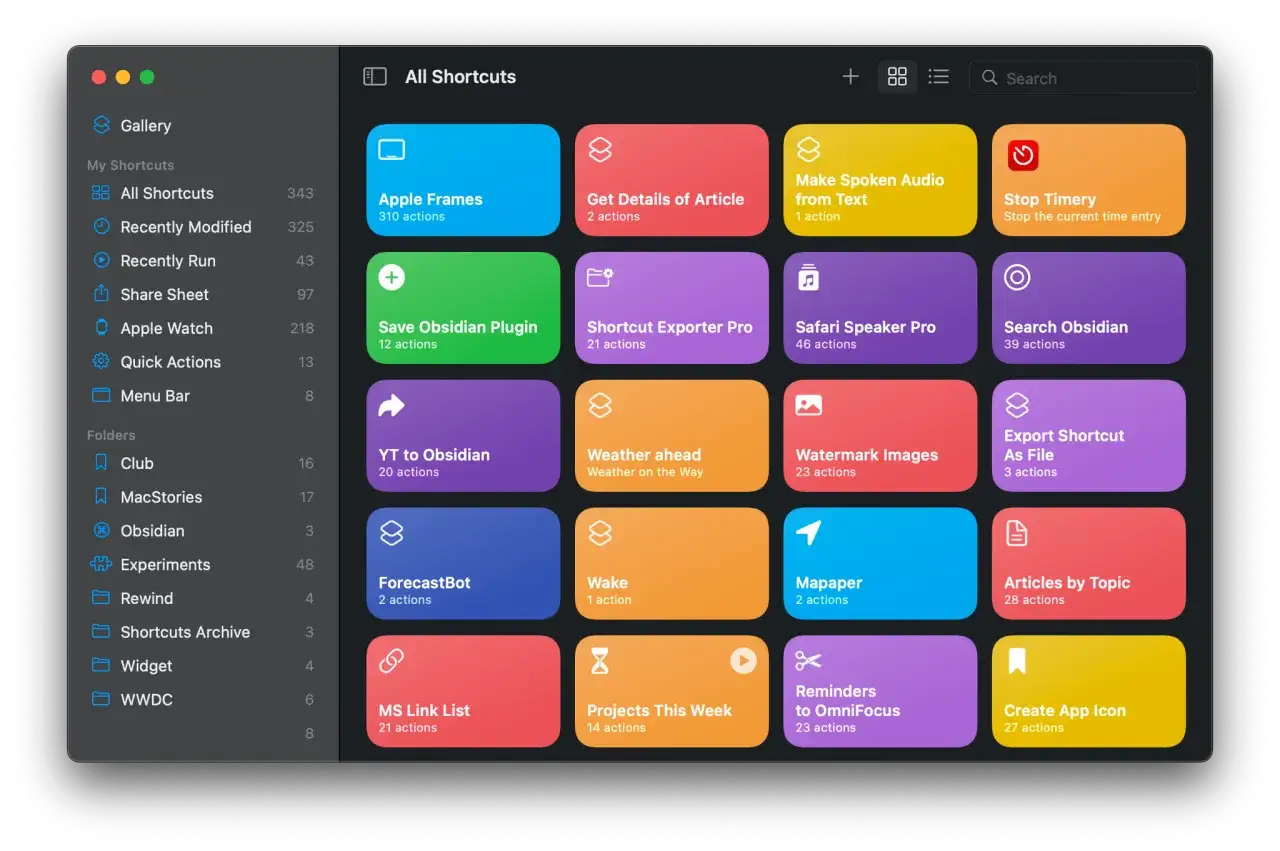Click the navigation arrow icon on Mapaper
The image size is (1280, 851).
808,533
